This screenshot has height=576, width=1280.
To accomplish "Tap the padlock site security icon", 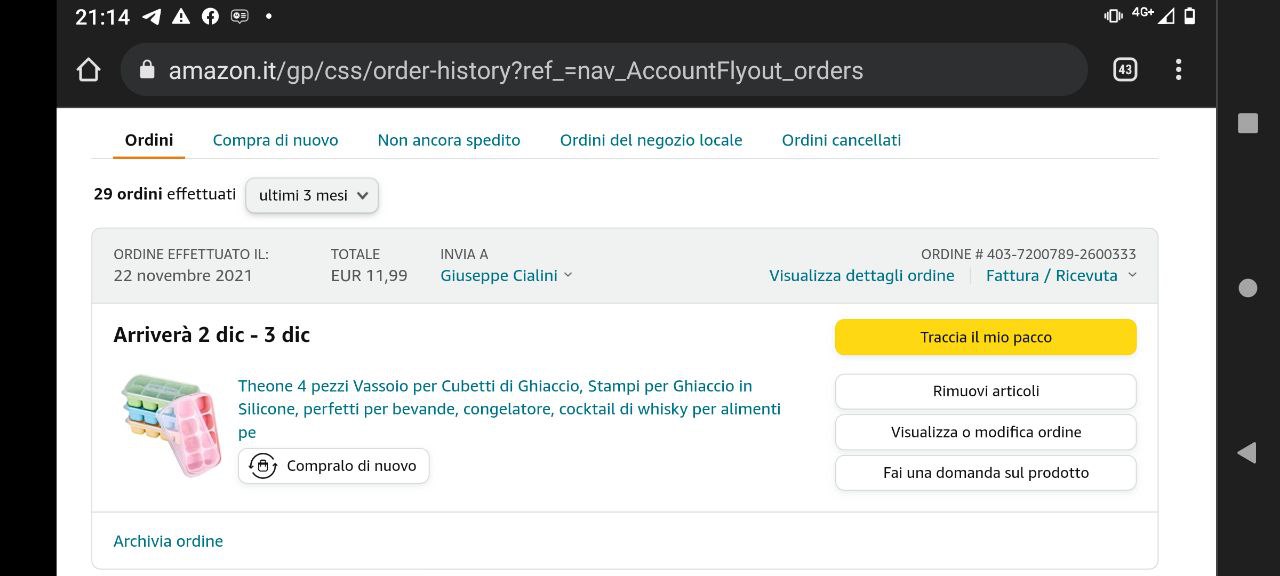I will (x=147, y=70).
